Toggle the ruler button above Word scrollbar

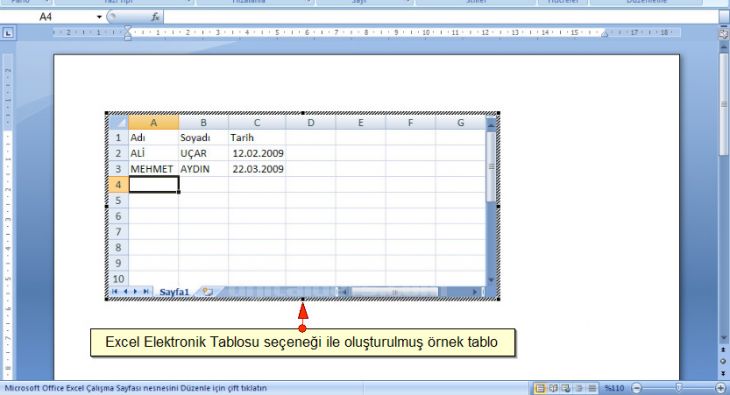pyautogui.click(x=723, y=34)
